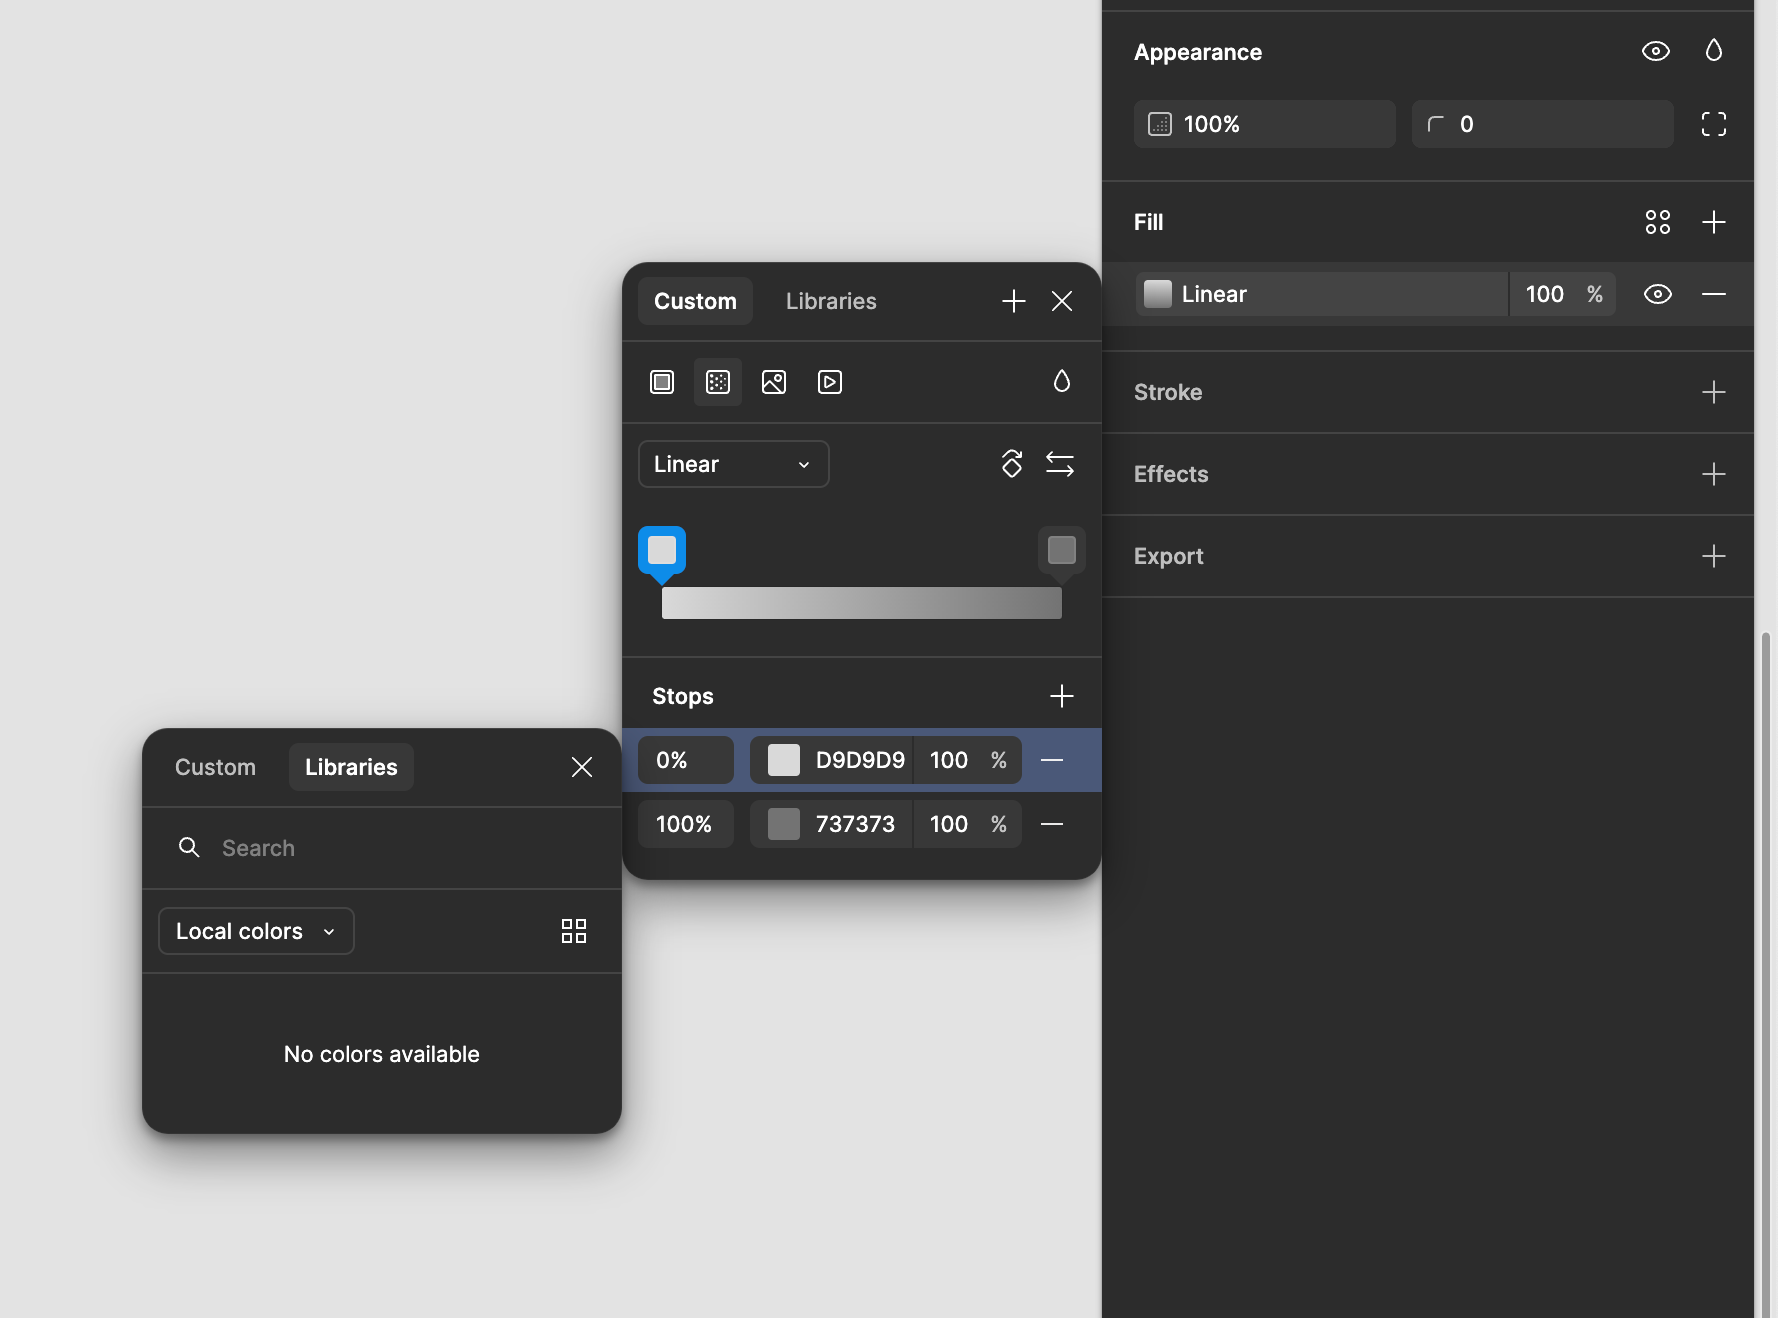Toggle layer visibility in Appearance section
This screenshot has width=1778, height=1318.
[1656, 51]
